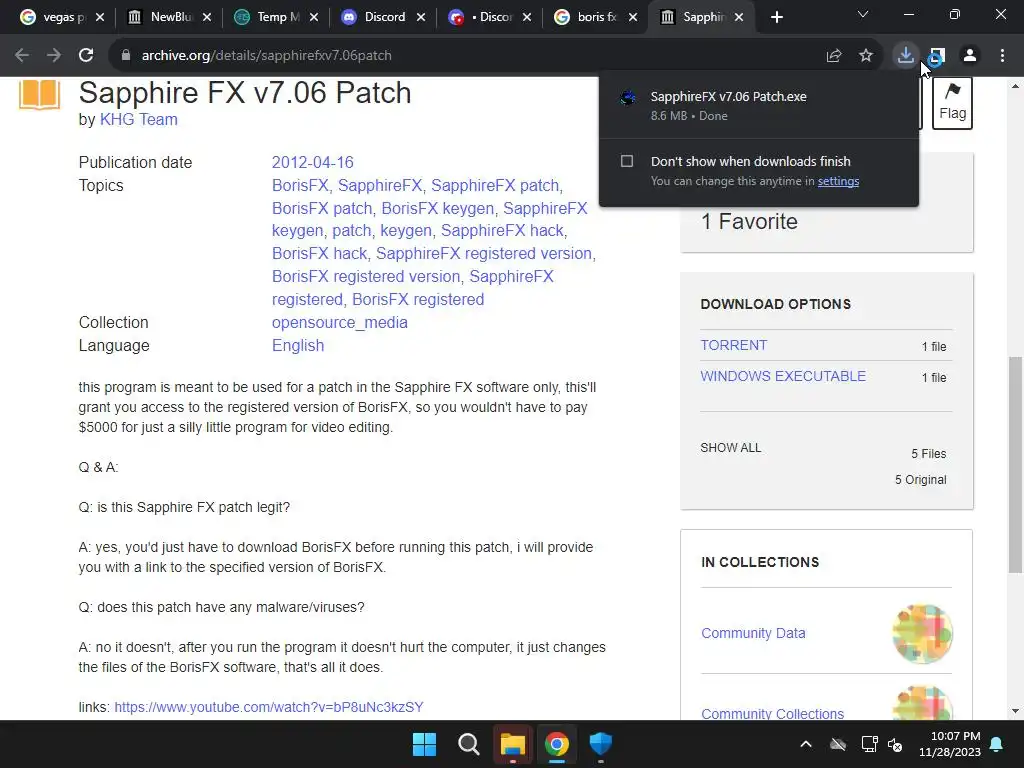Open the Chrome downloads icon
This screenshot has width=1024, height=768.
905,56
